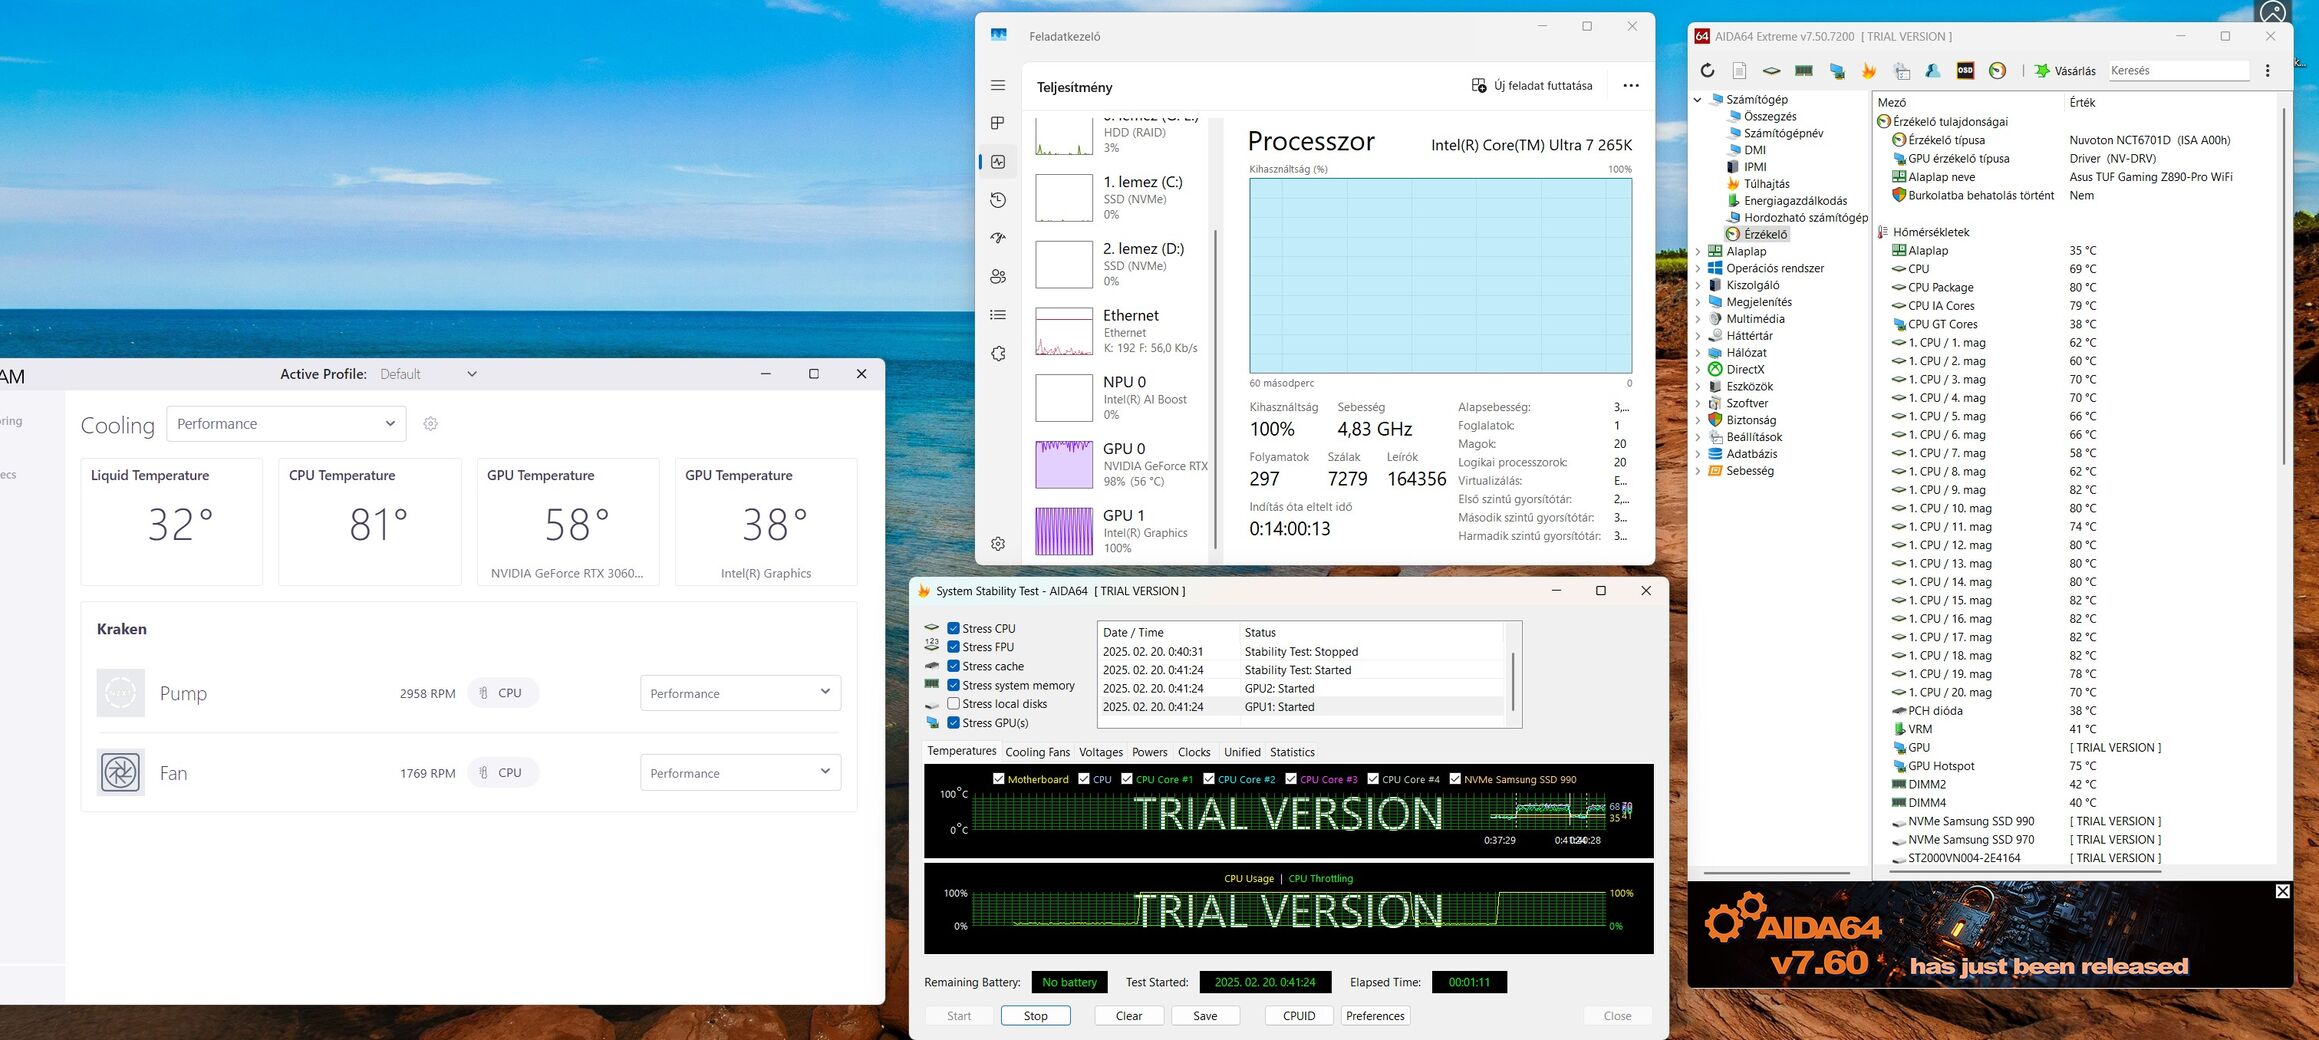2319x1040 pixels.
Task: Expand the Alaplap tree node
Action: (x=1698, y=252)
